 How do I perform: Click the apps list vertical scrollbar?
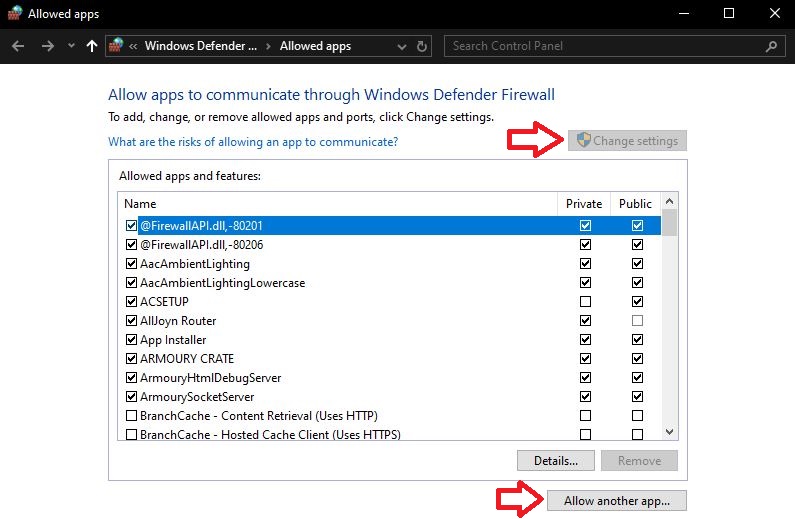(670, 320)
